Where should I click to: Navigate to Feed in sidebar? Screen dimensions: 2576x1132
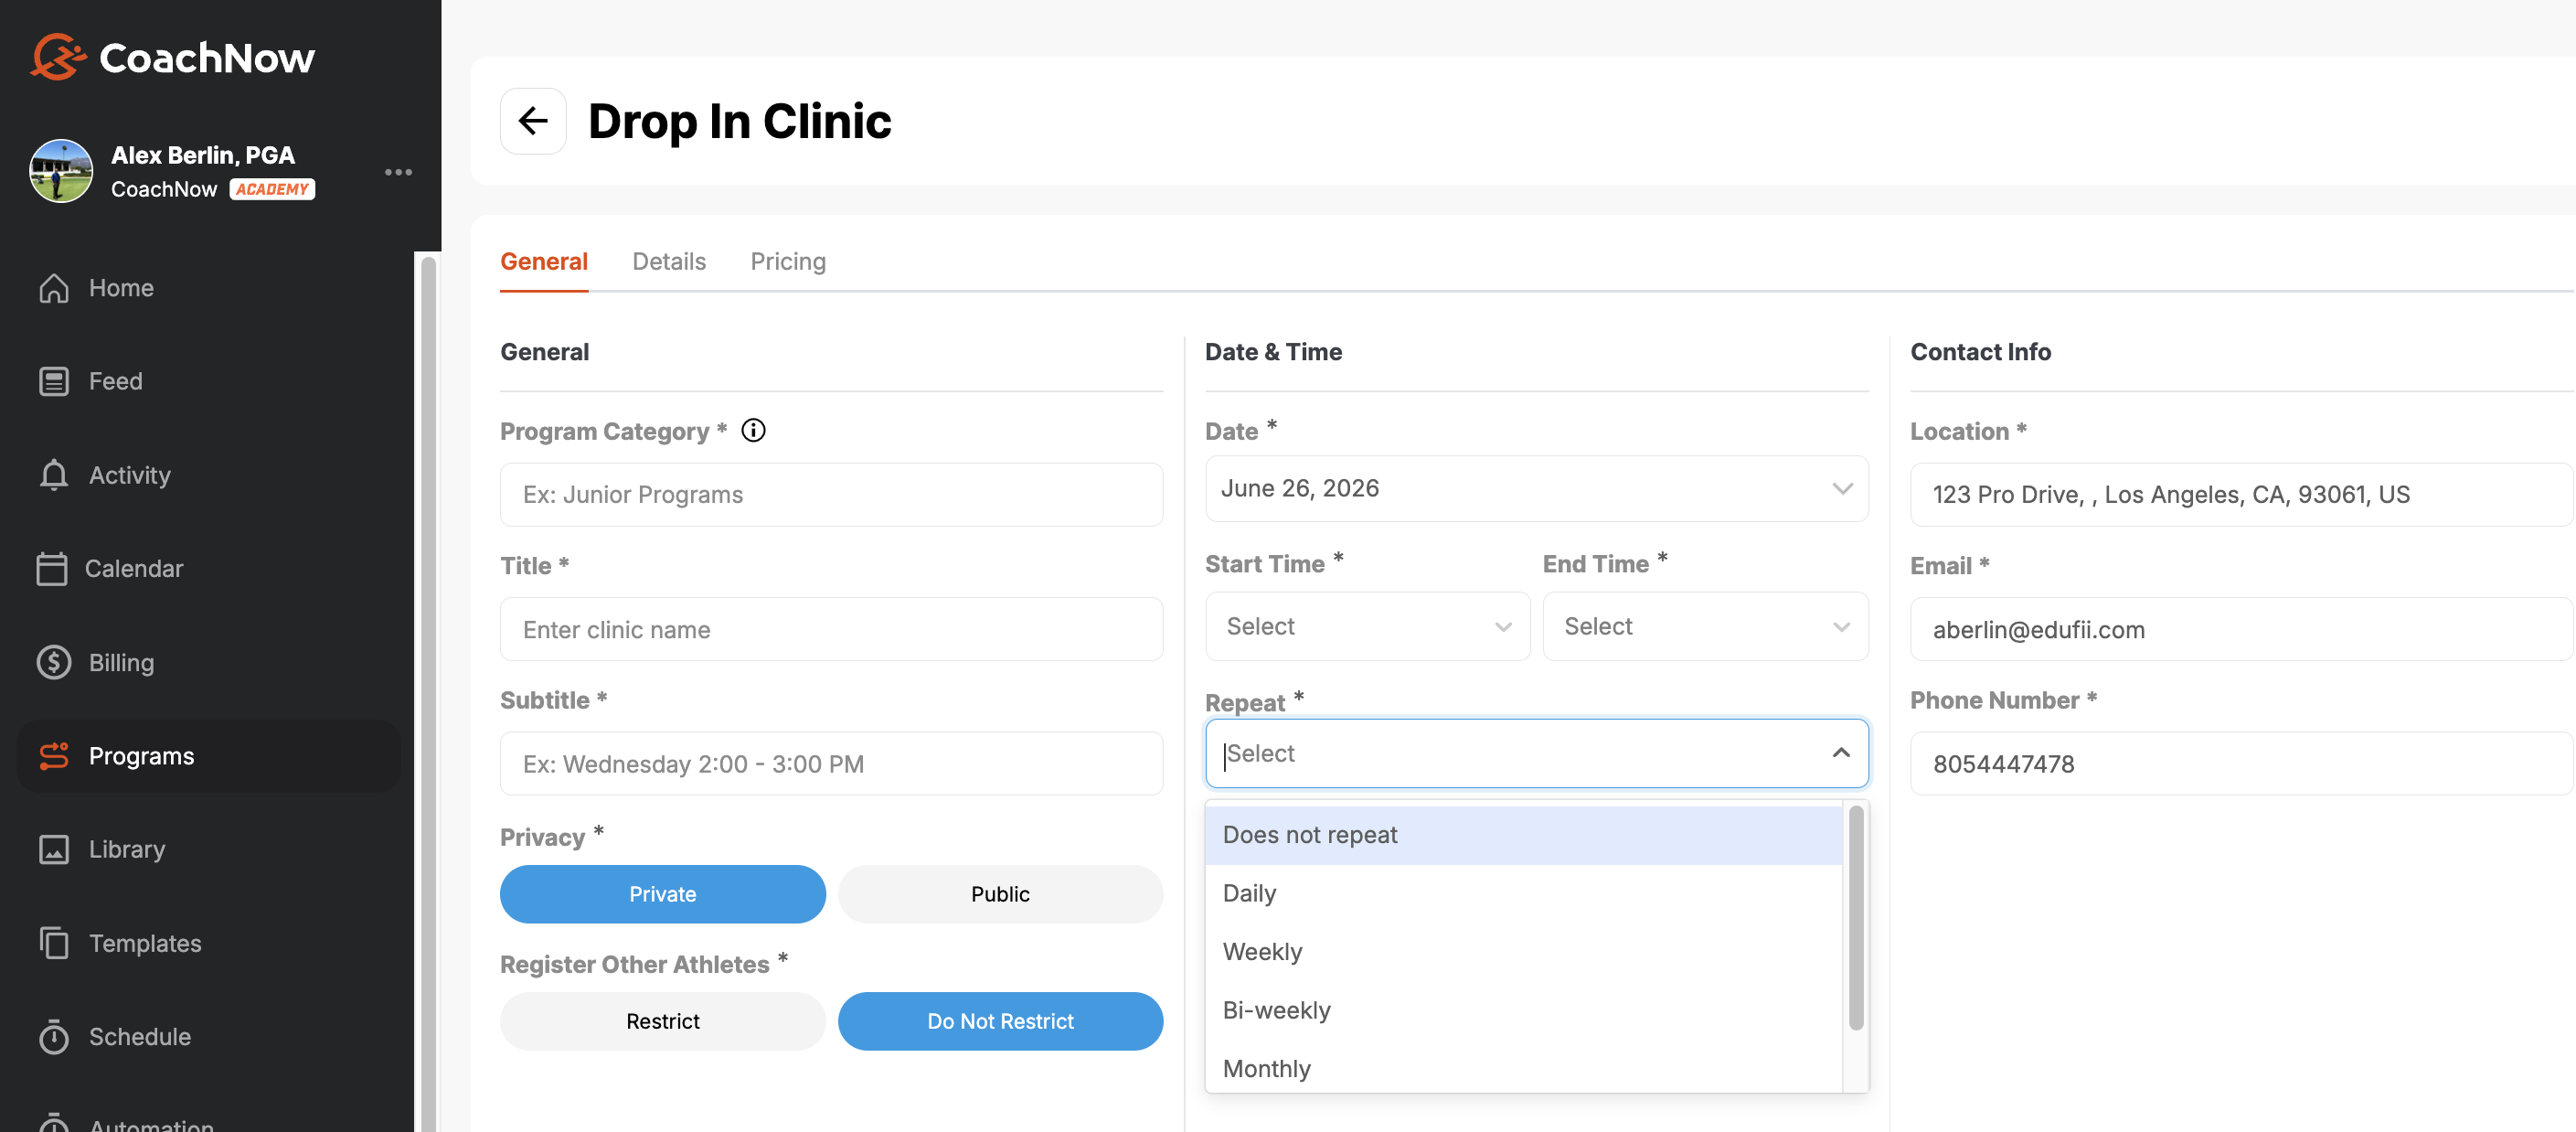pyautogui.click(x=209, y=381)
